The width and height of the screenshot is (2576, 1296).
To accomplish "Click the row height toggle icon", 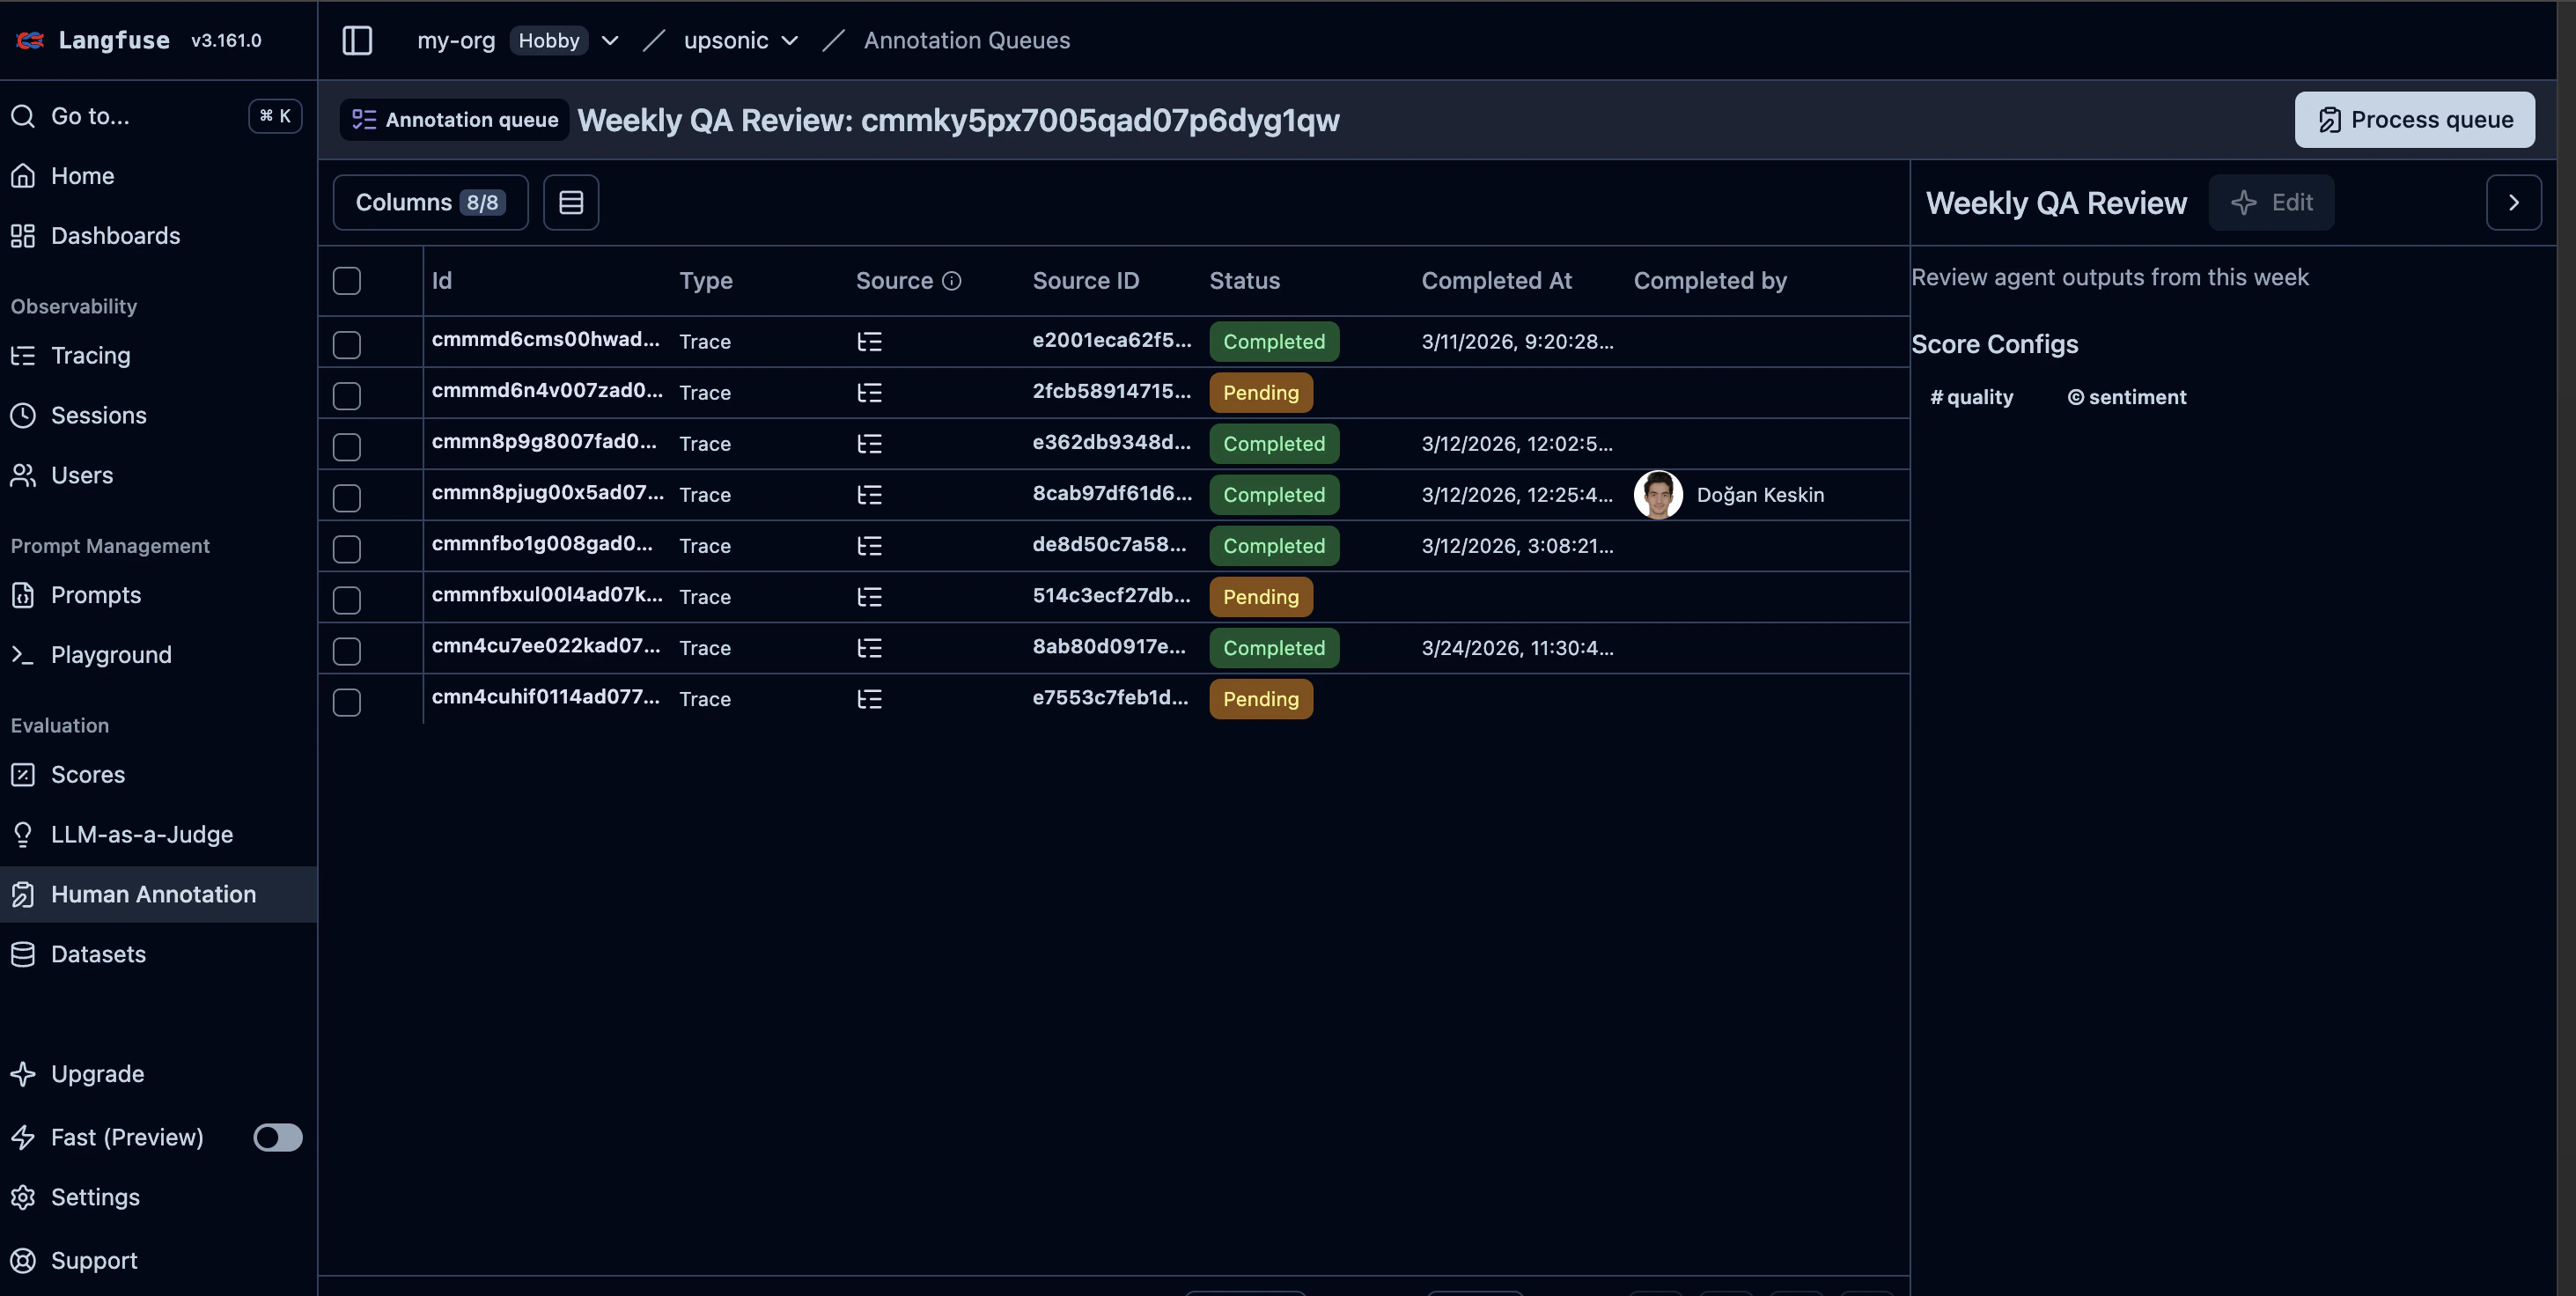I will pyautogui.click(x=571, y=202).
